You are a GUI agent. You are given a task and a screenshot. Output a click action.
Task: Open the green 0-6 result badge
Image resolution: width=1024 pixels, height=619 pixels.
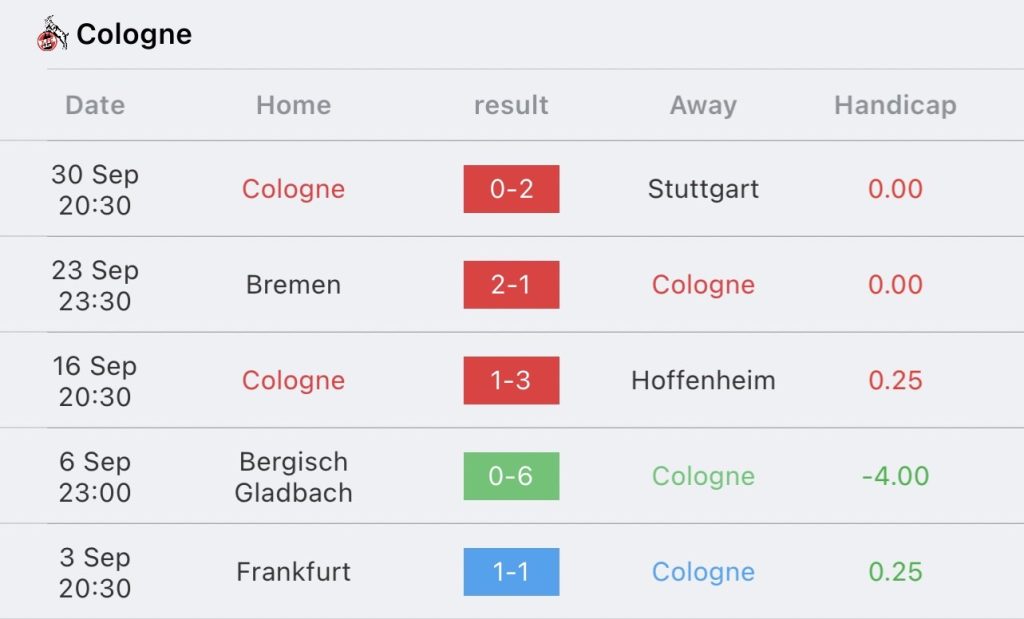pyautogui.click(x=511, y=476)
